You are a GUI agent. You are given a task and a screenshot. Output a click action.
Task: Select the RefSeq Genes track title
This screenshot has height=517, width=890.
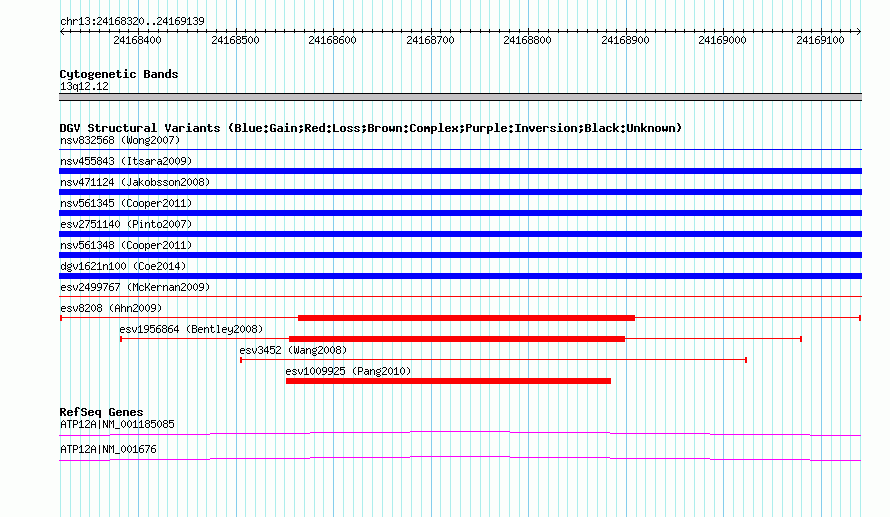click(x=102, y=412)
